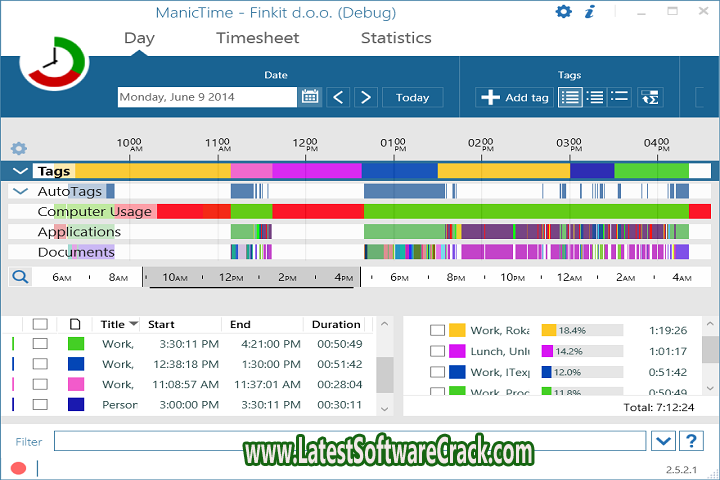
Task: Click the help question mark button
Action: [x=691, y=441]
